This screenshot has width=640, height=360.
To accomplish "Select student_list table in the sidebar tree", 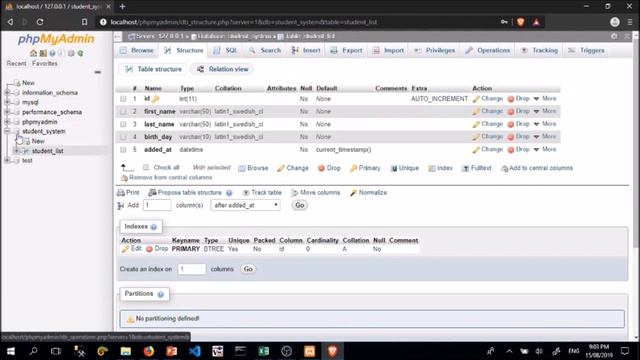I will pos(47,151).
